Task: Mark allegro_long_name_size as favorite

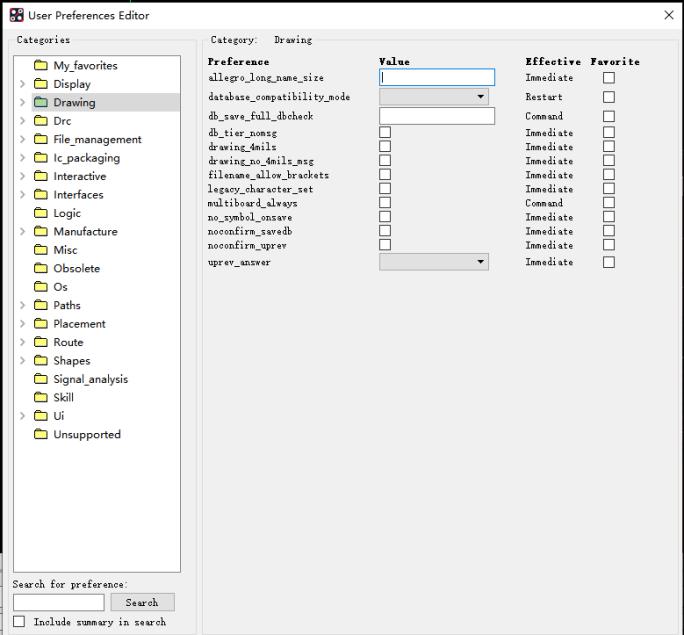Action: point(609,78)
